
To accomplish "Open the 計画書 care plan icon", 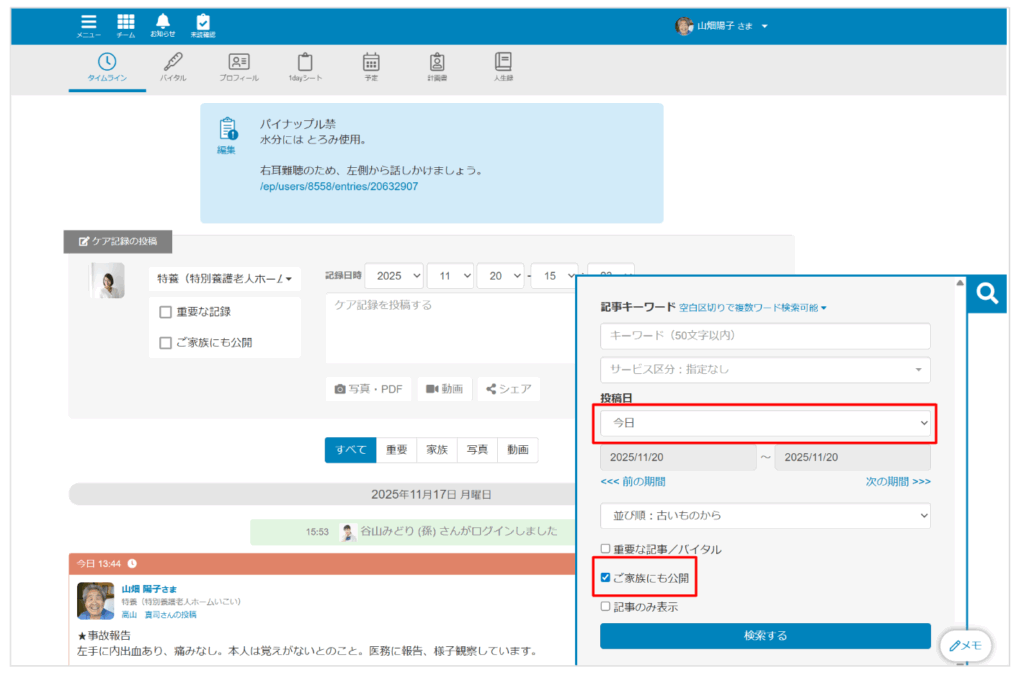I will [436, 64].
